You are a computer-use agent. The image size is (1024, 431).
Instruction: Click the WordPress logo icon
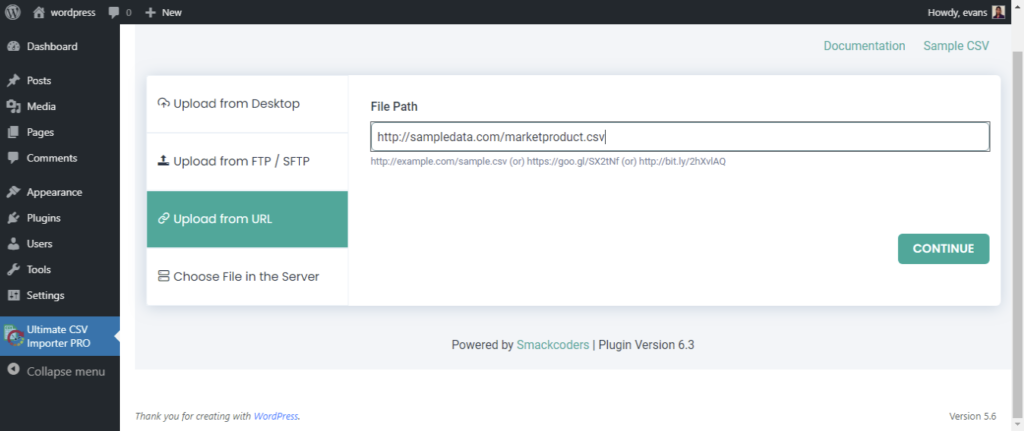[x=13, y=12]
